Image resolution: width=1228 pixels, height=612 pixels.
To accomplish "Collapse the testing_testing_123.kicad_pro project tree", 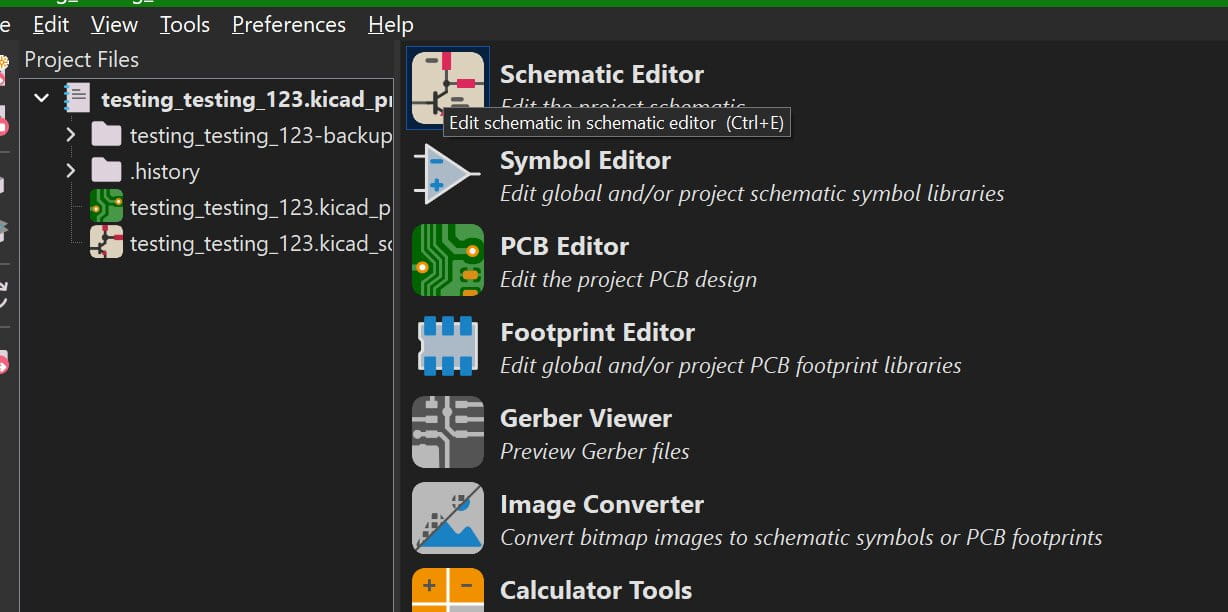I will (x=41, y=99).
